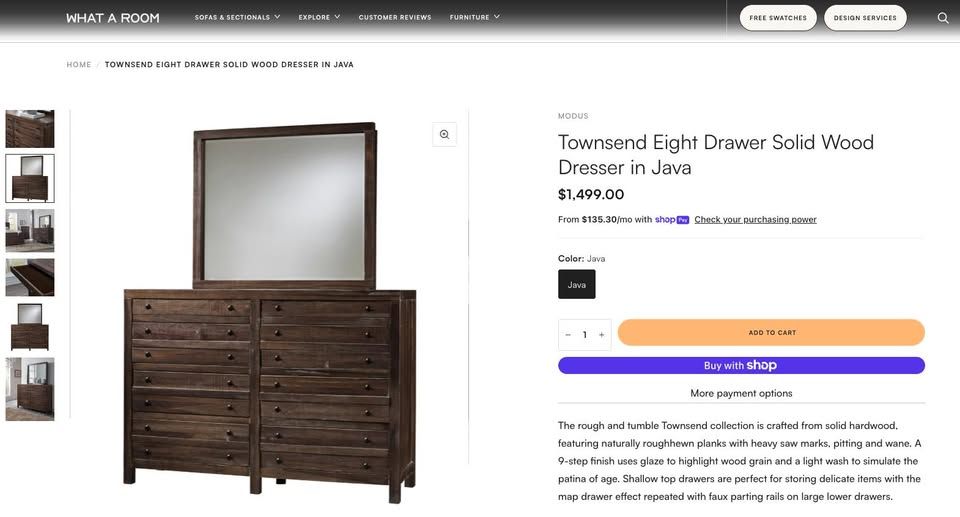Open Design Services
Viewport: 960px width, 517px height.
(x=865, y=18)
